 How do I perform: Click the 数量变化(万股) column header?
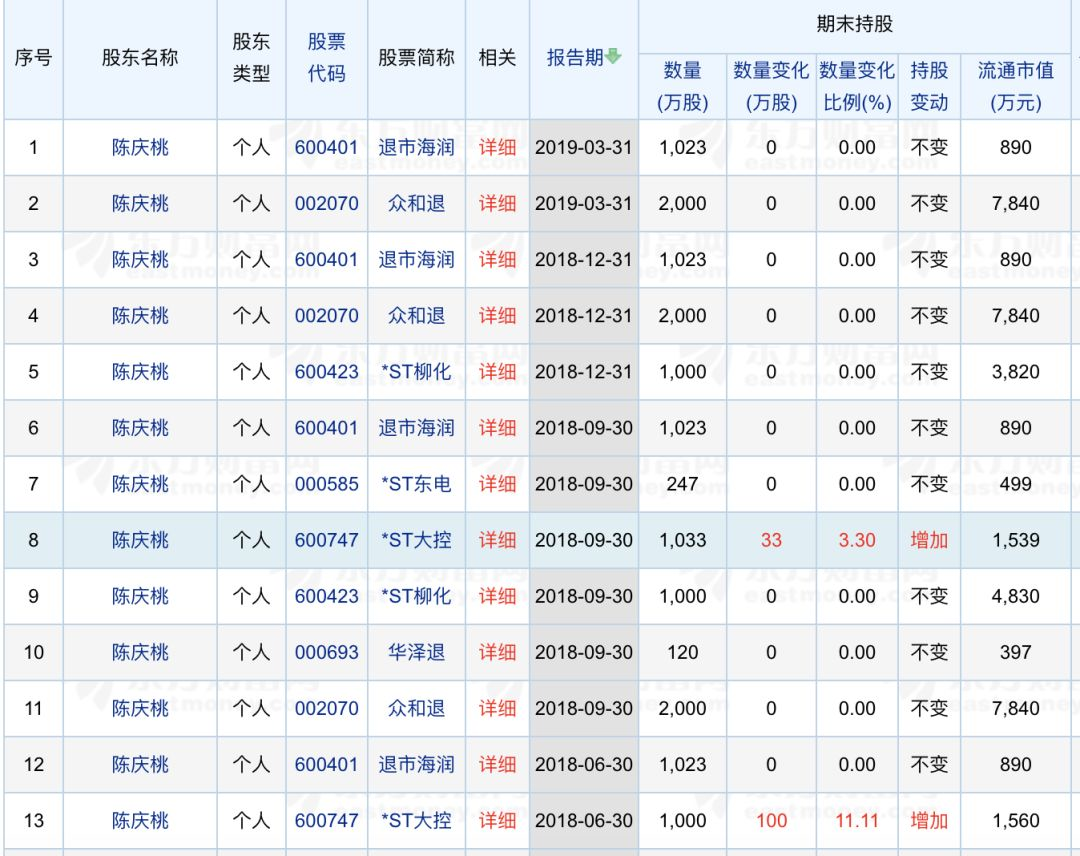click(770, 86)
